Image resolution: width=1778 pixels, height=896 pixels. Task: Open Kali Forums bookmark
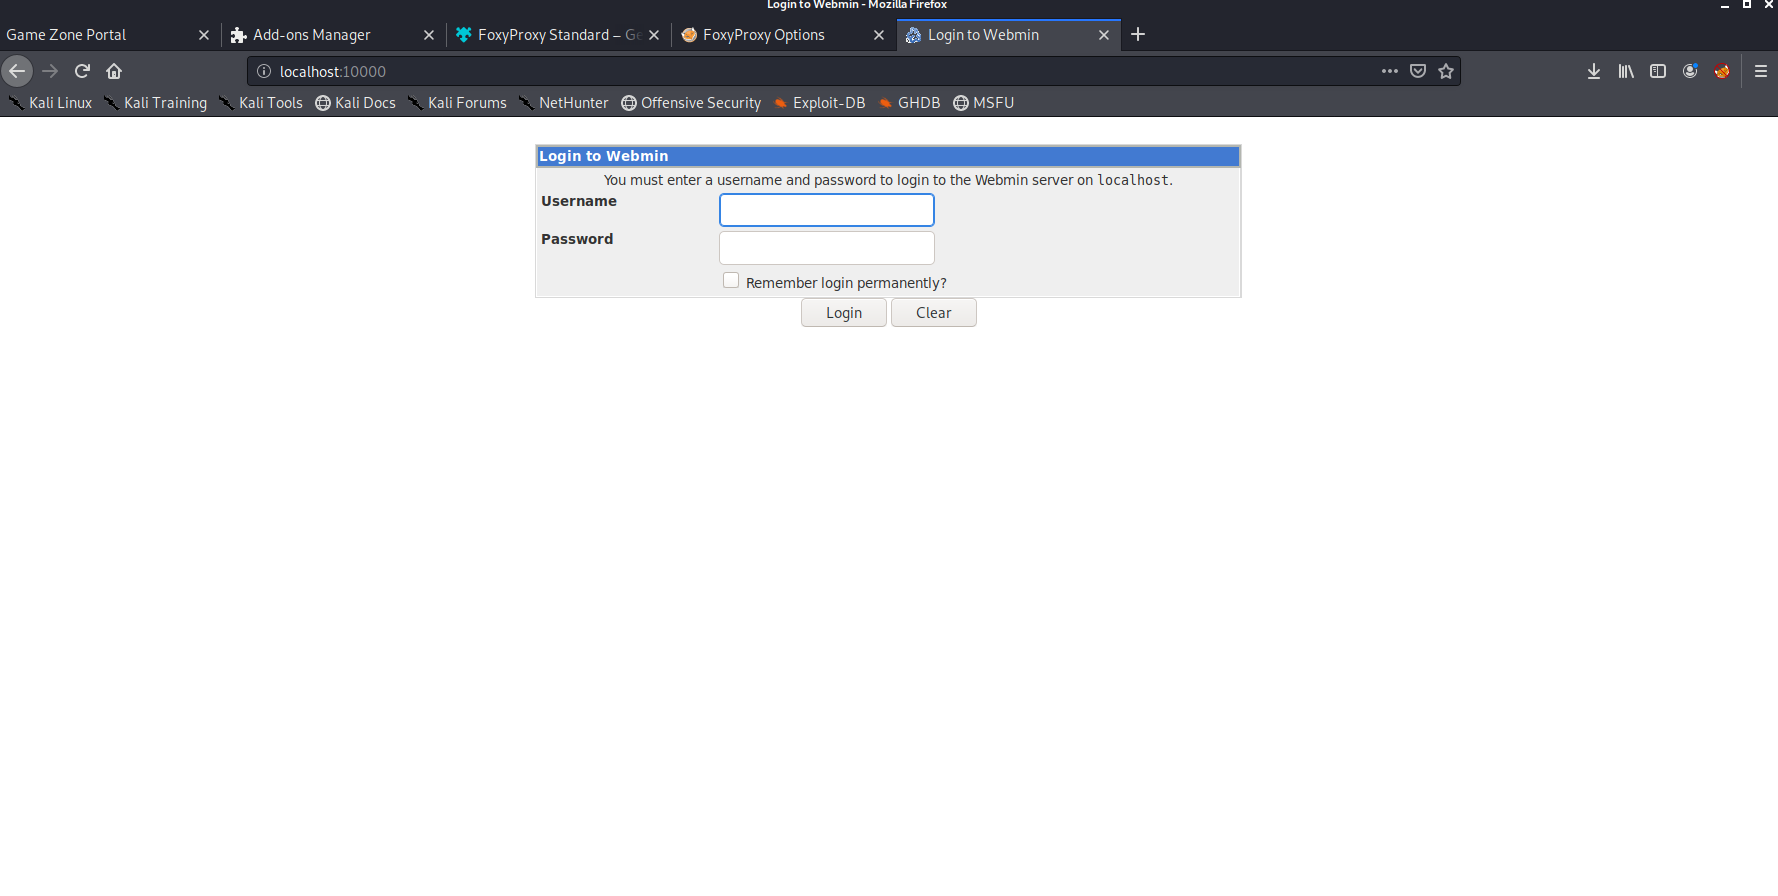tap(457, 103)
